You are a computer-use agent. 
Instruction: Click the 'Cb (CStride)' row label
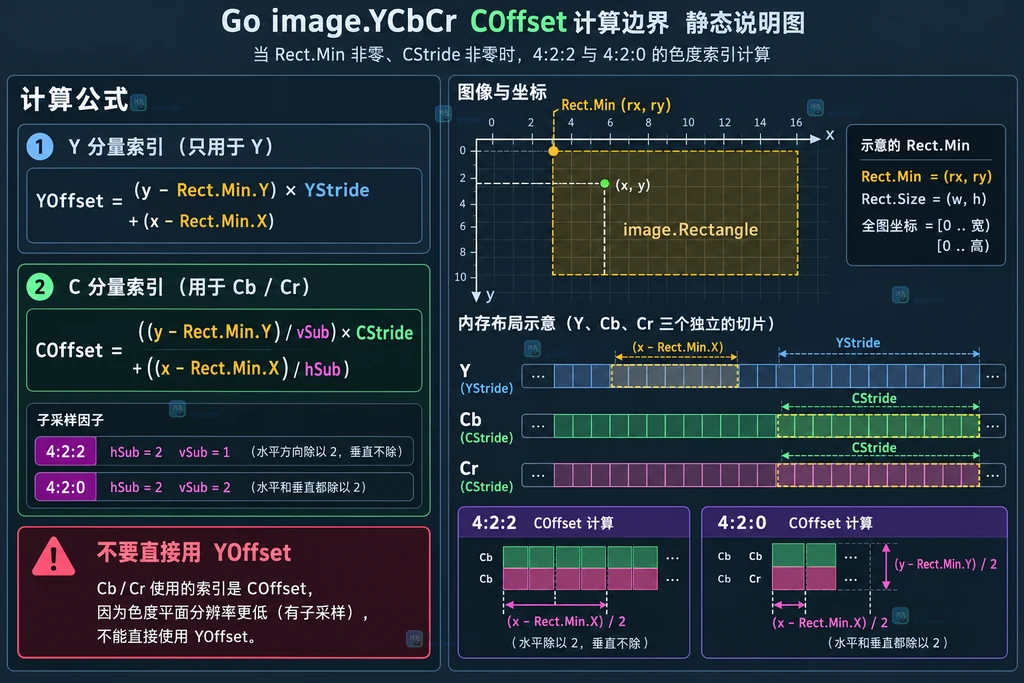click(486, 428)
